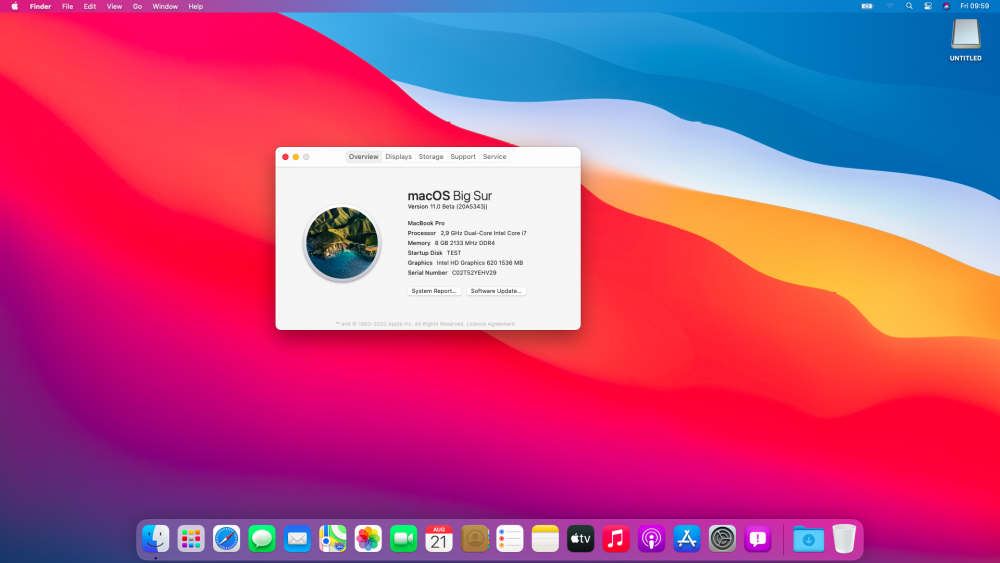This screenshot has width=1000, height=563.
Task: Launch Launchpad in the Dock
Action: point(191,539)
